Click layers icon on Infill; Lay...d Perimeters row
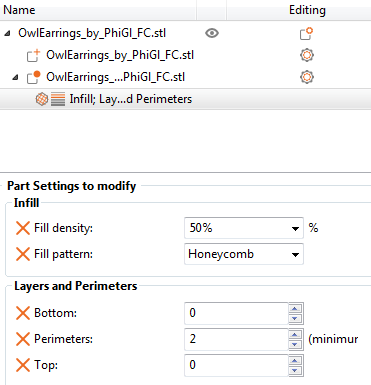The height and width of the screenshot is (385, 371). [x=58, y=99]
